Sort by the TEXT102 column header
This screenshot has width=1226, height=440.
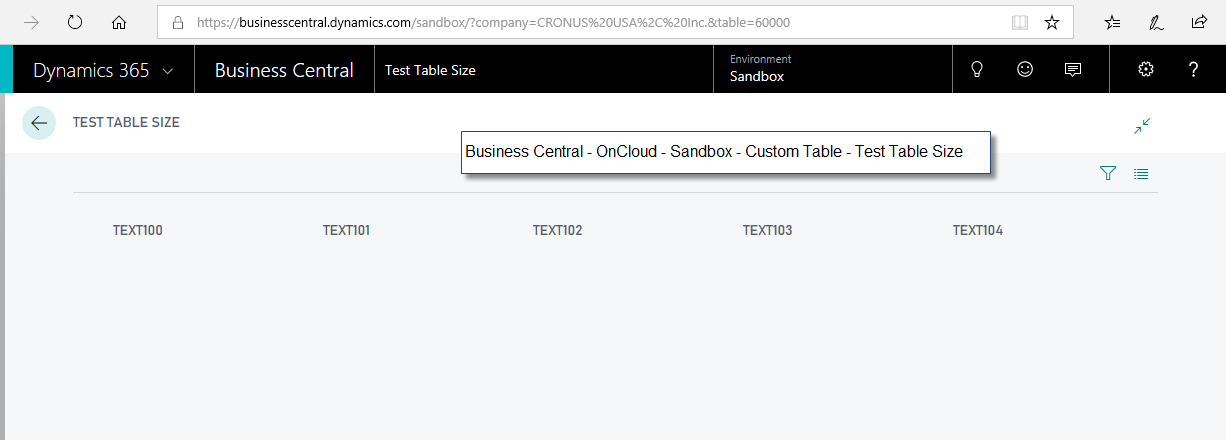(x=557, y=231)
